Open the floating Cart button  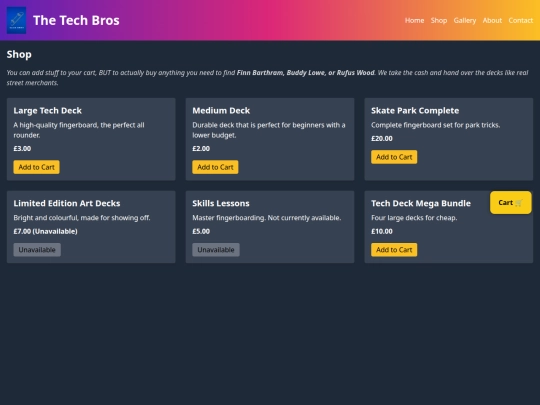tap(510, 202)
